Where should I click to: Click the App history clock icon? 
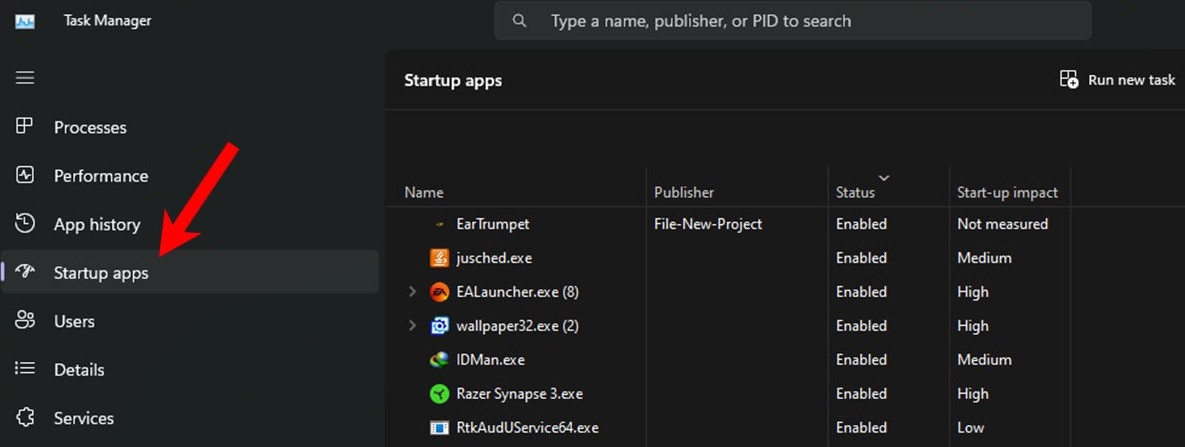pyautogui.click(x=25, y=223)
